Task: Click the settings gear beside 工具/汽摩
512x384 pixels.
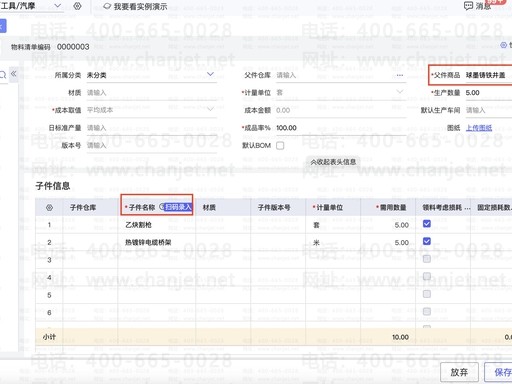Action: pyautogui.click(x=77, y=6)
